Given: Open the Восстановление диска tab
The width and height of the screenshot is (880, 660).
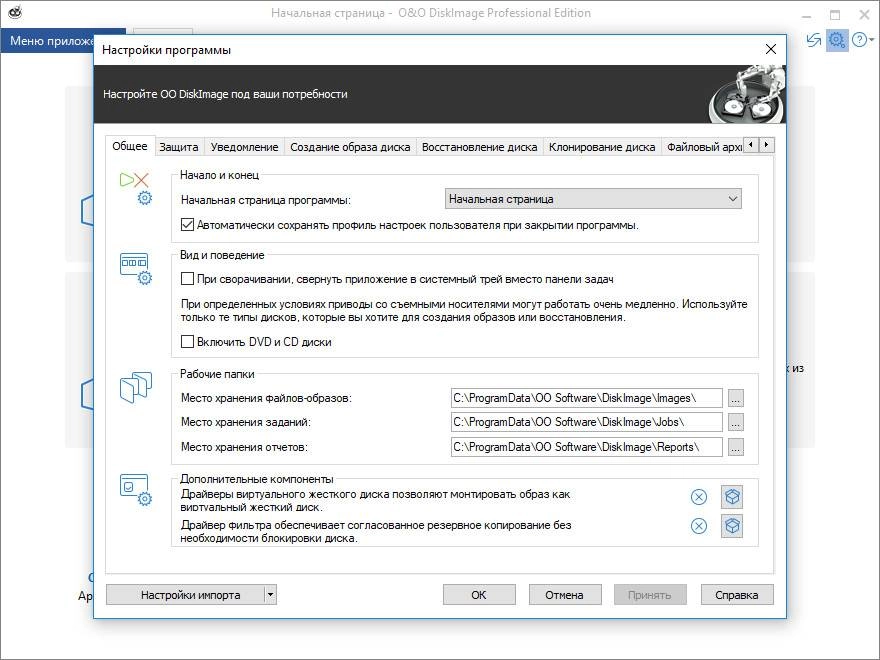Looking at the screenshot, I should pos(479,147).
